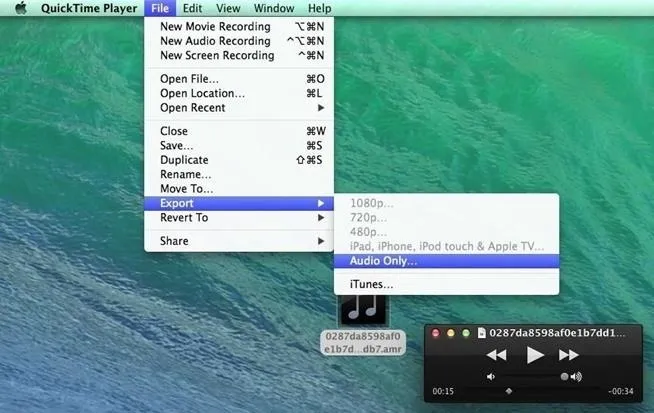
Task: Click the max-volume speaker icon
Action: (x=577, y=377)
